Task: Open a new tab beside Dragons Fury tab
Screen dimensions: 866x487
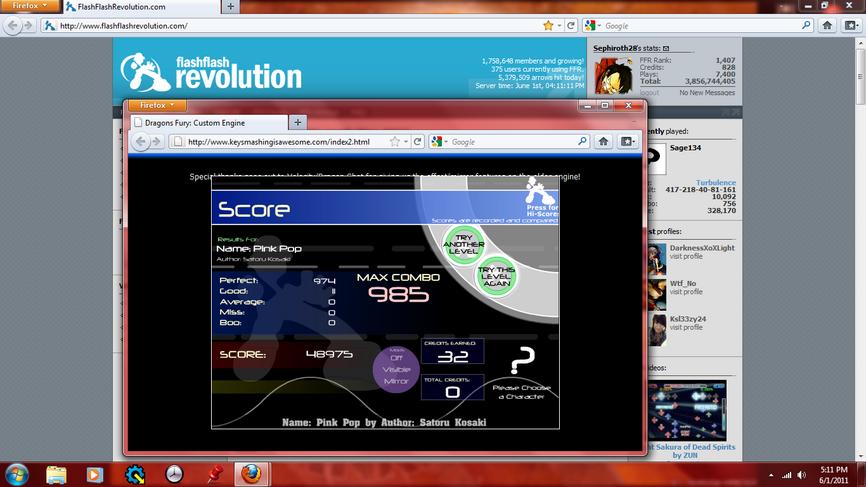Action: [x=297, y=123]
